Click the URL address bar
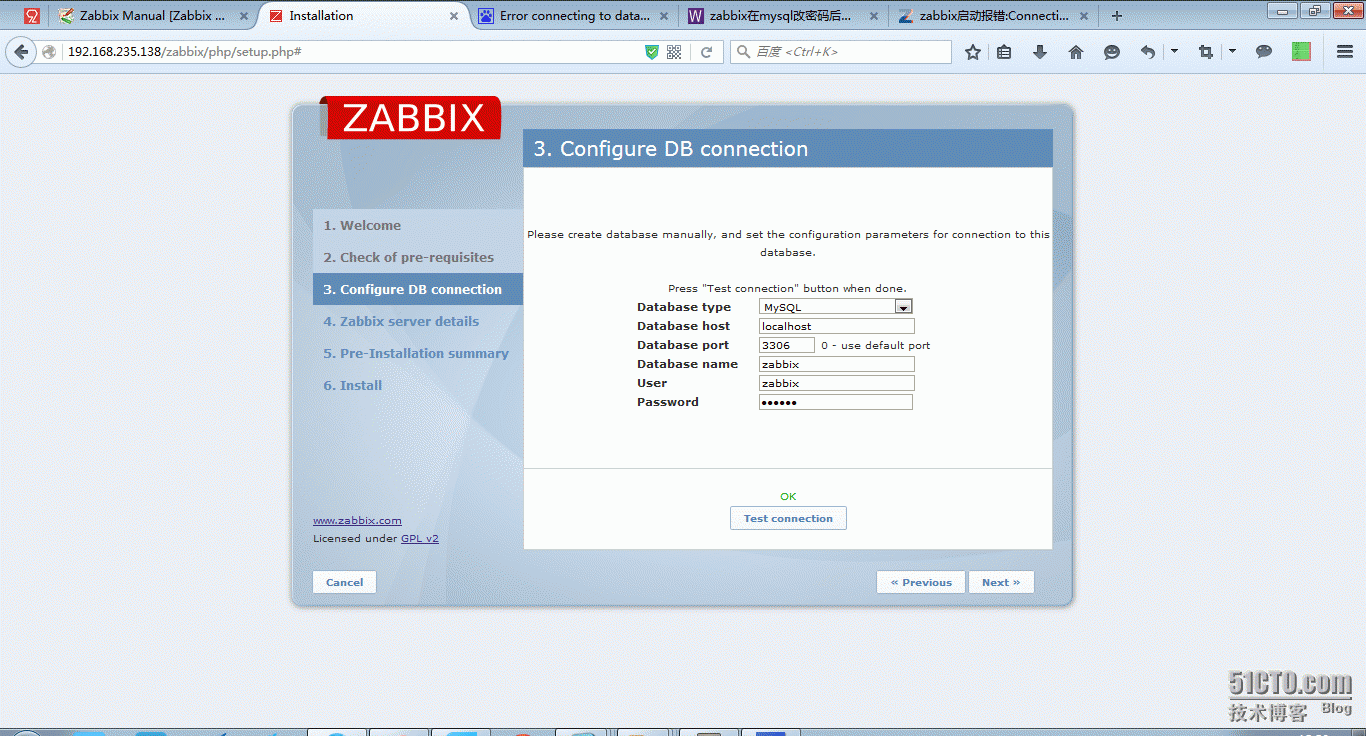The image size is (1366, 736). 350,52
